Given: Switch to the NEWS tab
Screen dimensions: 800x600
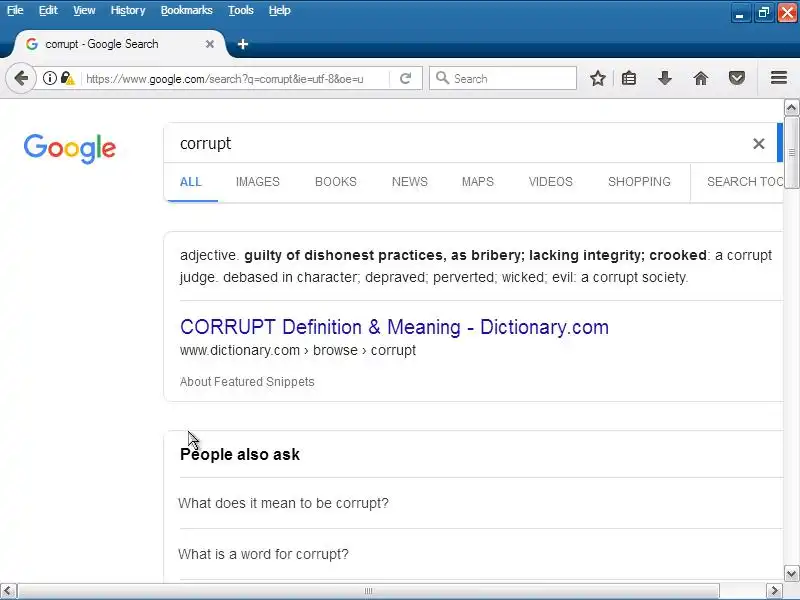Looking at the screenshot, I should [x=410, y=182].
